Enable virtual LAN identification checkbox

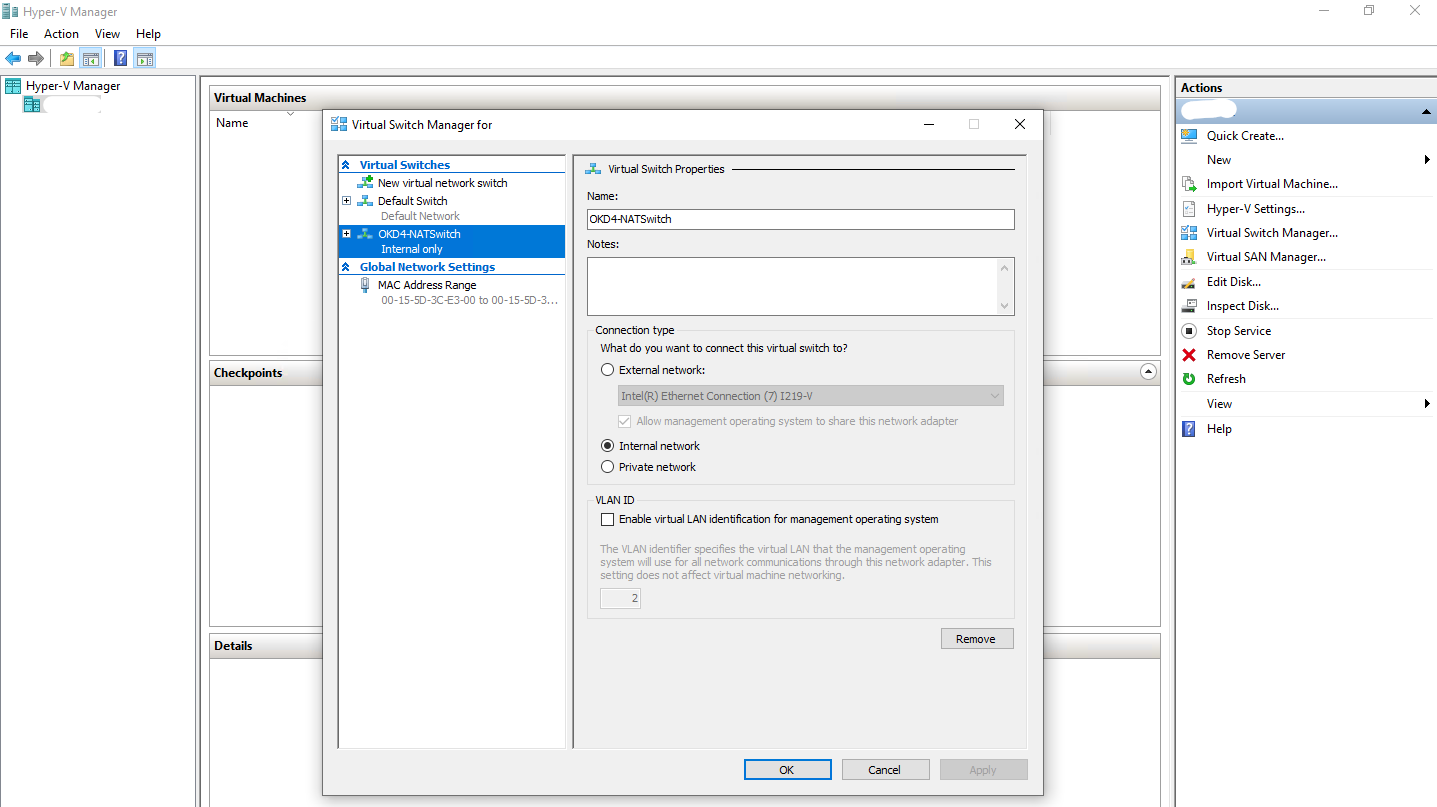pyautogui.click(x=607, y=519)
